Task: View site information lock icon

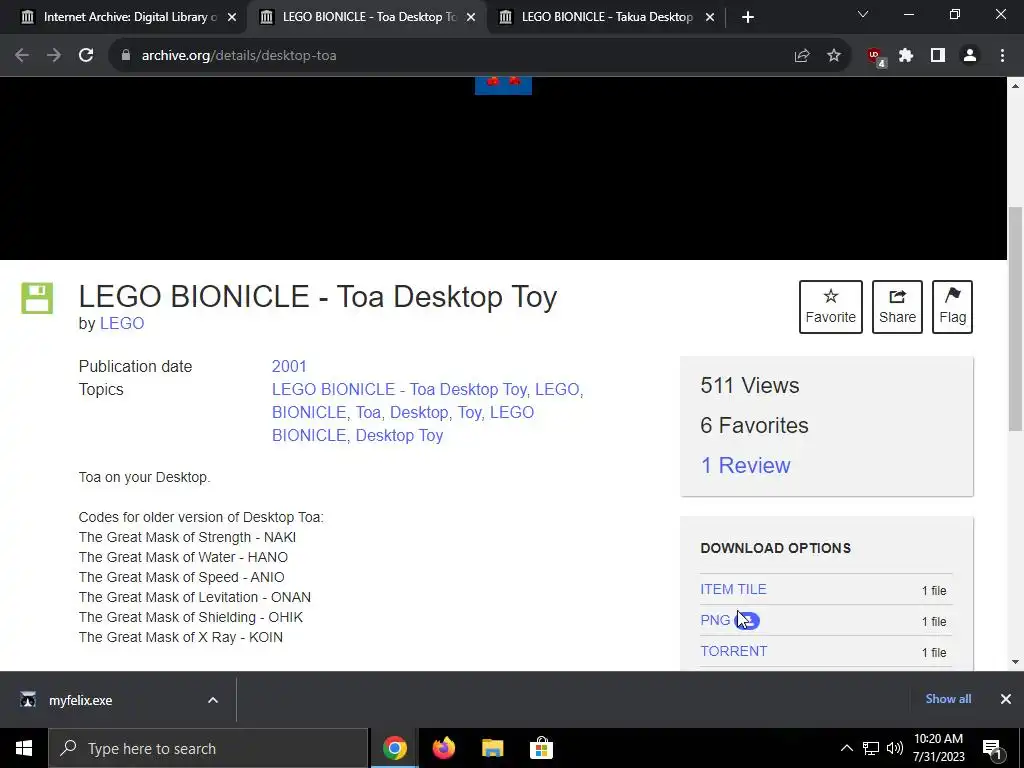Action: pos(126,56)
